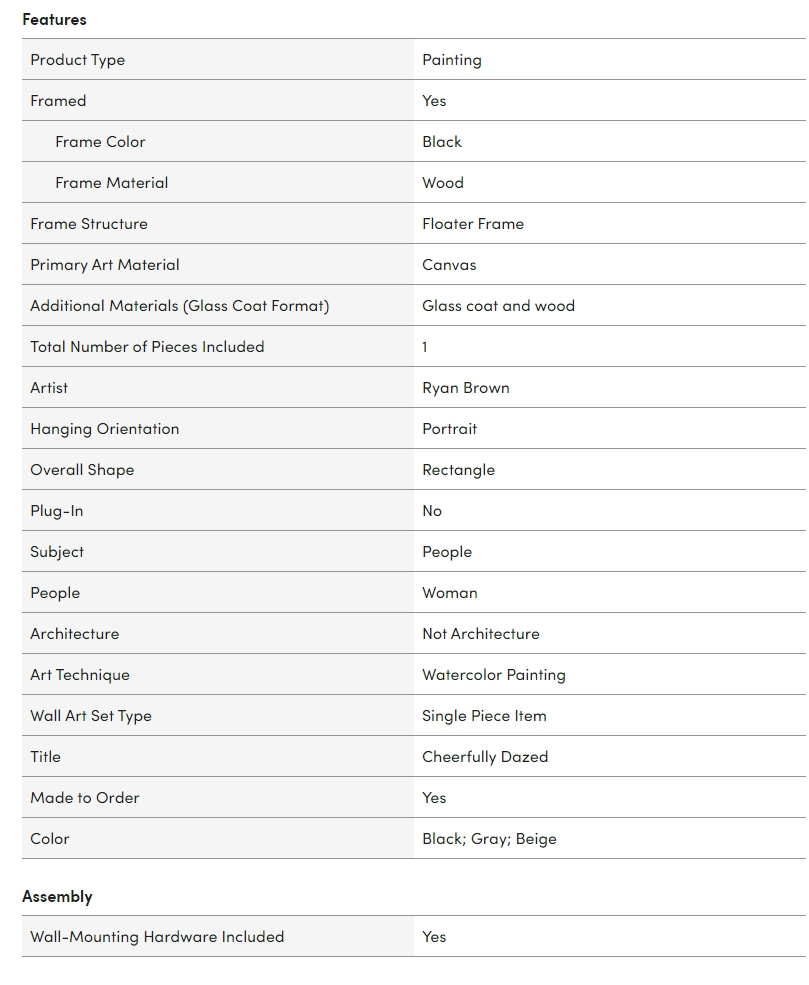Click the Wall-Mounting Hardware Included label
809x985 pixels.
tap(157, 937)
